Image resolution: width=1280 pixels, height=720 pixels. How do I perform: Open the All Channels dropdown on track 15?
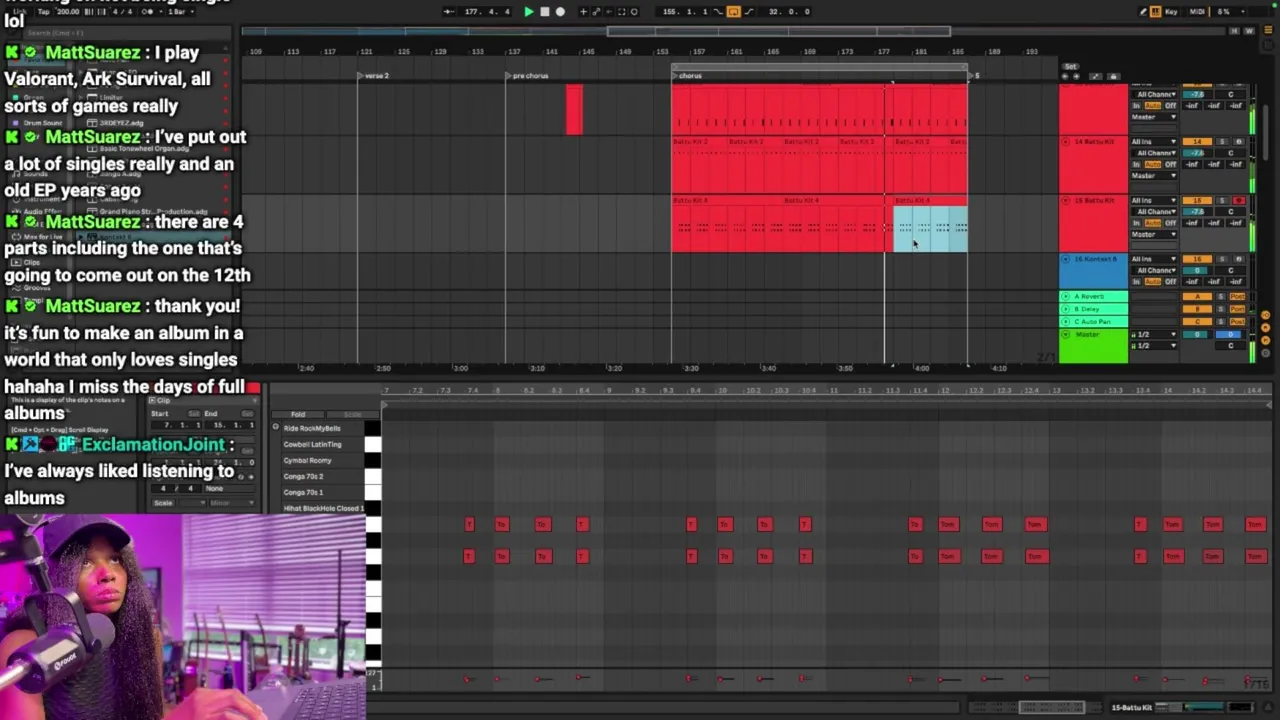click(1155, 212)
